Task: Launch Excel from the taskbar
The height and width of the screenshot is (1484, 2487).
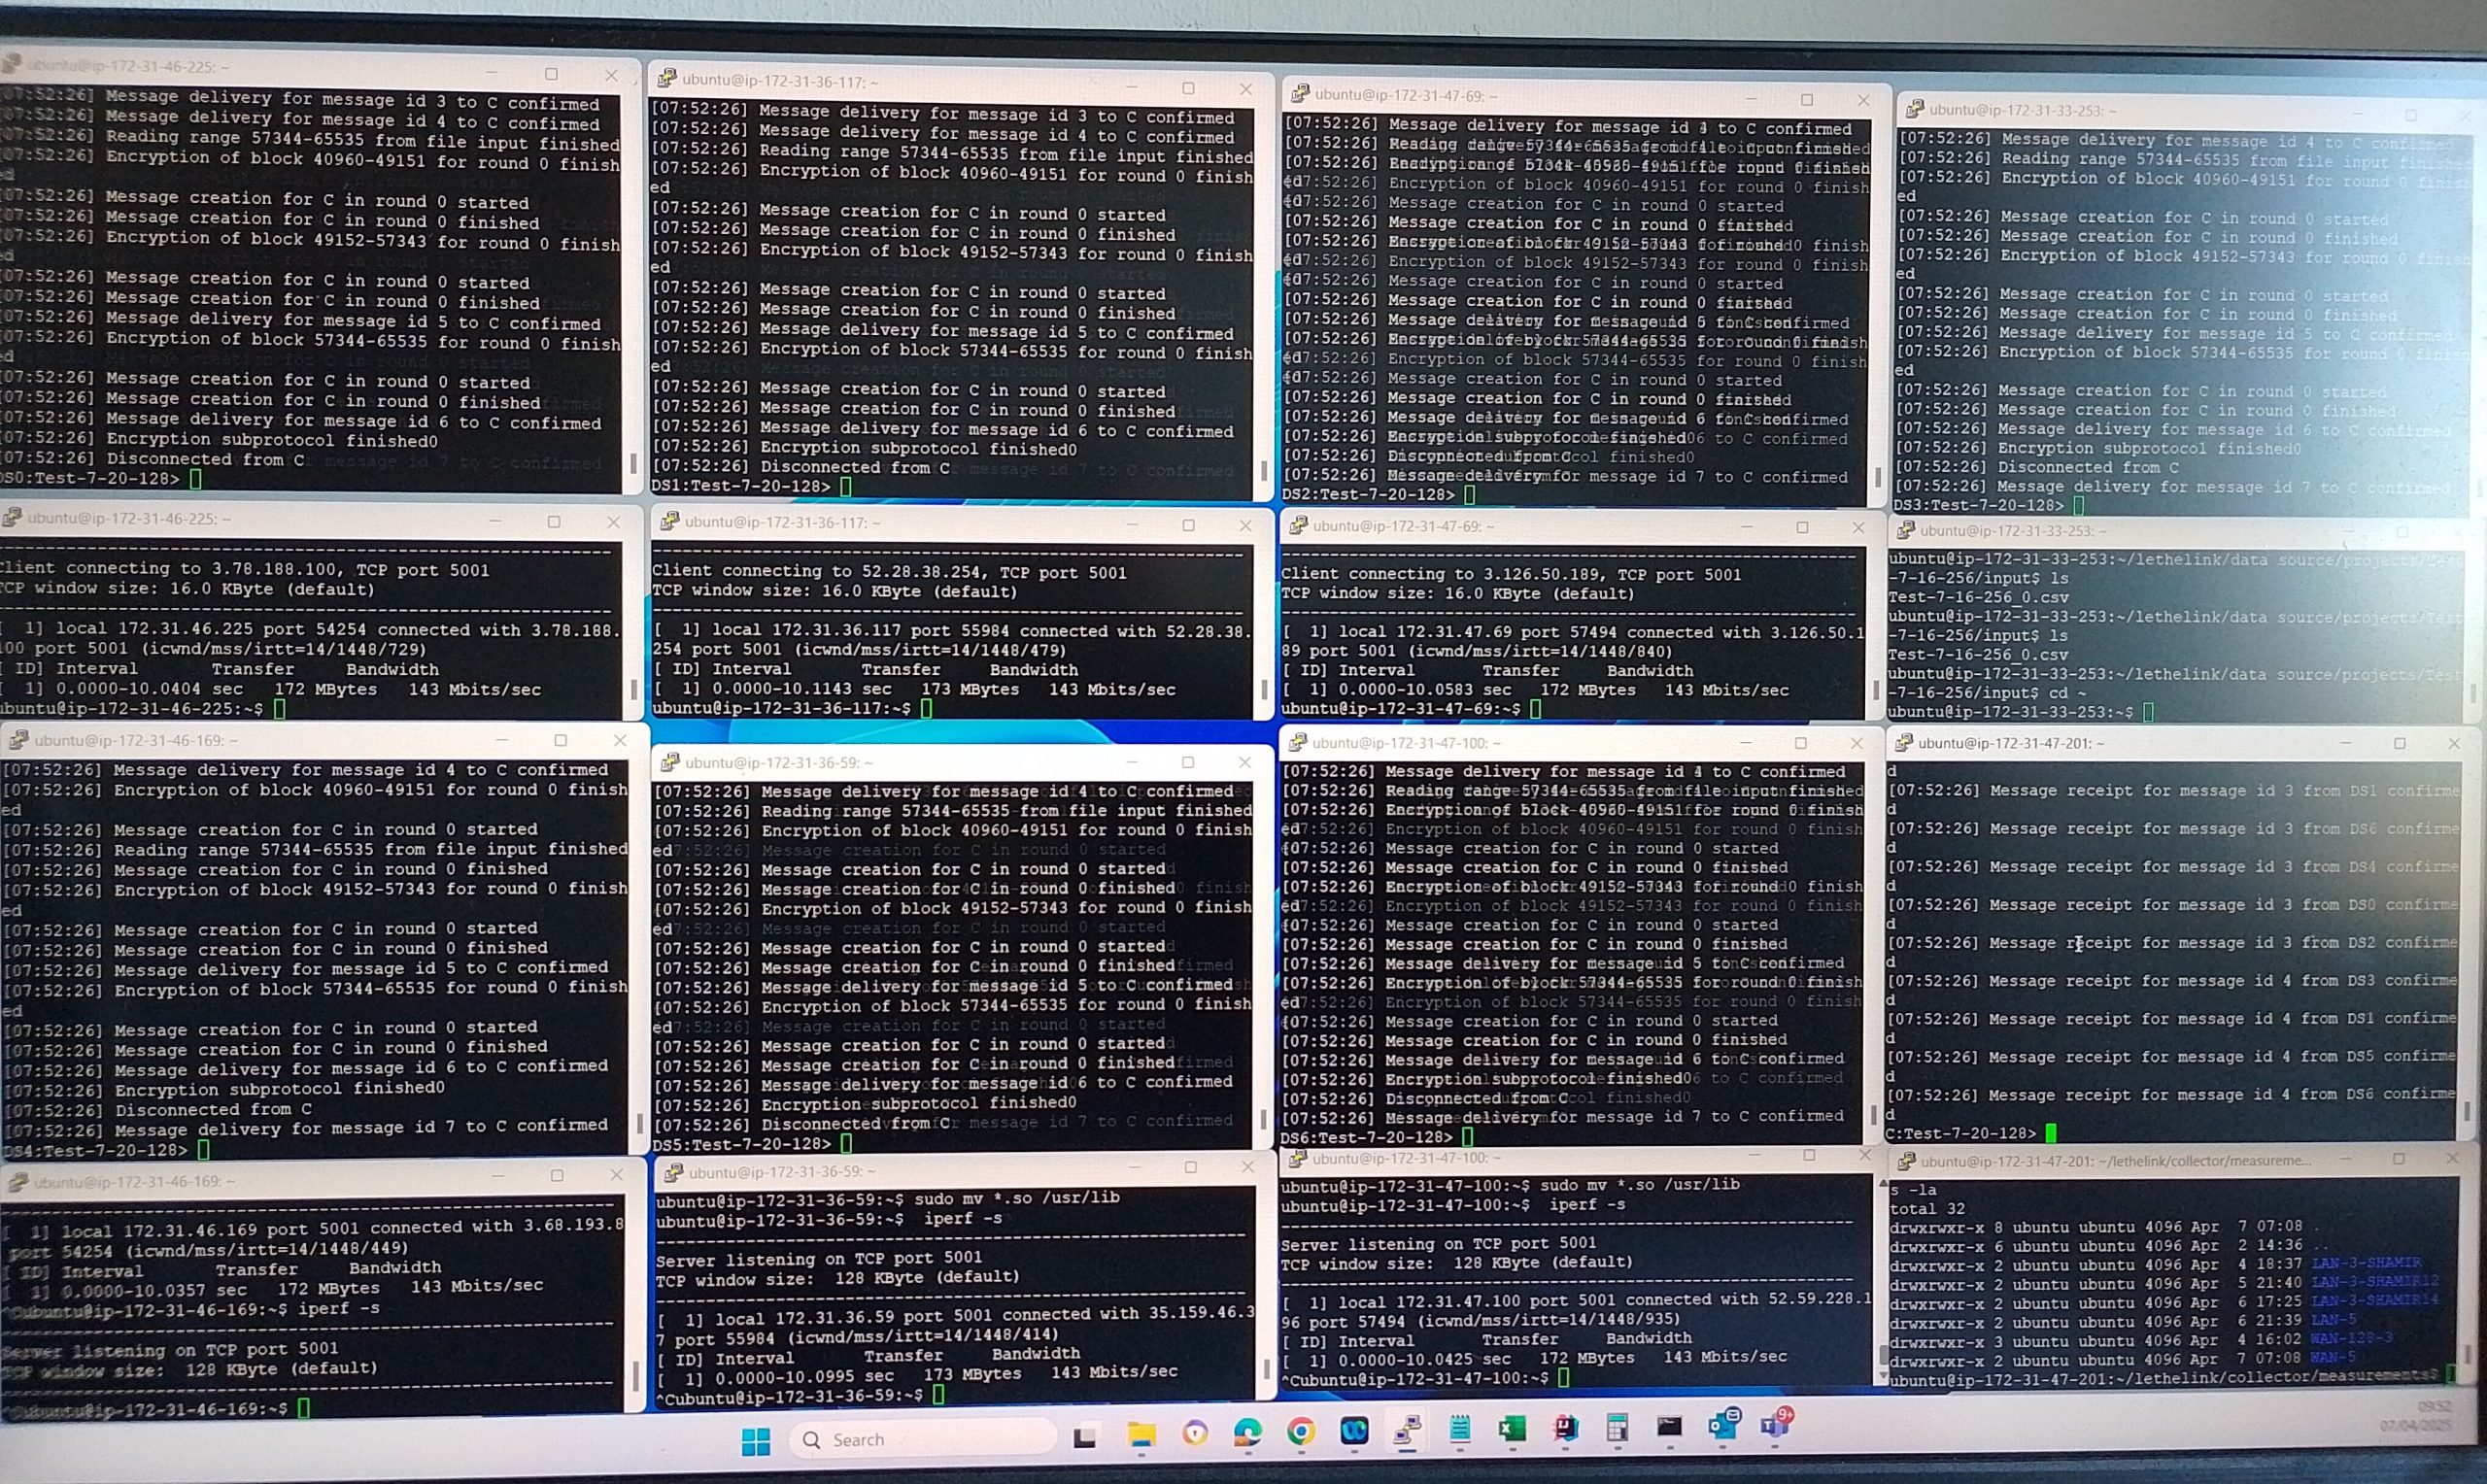Action: (x=1512, y=1430)
